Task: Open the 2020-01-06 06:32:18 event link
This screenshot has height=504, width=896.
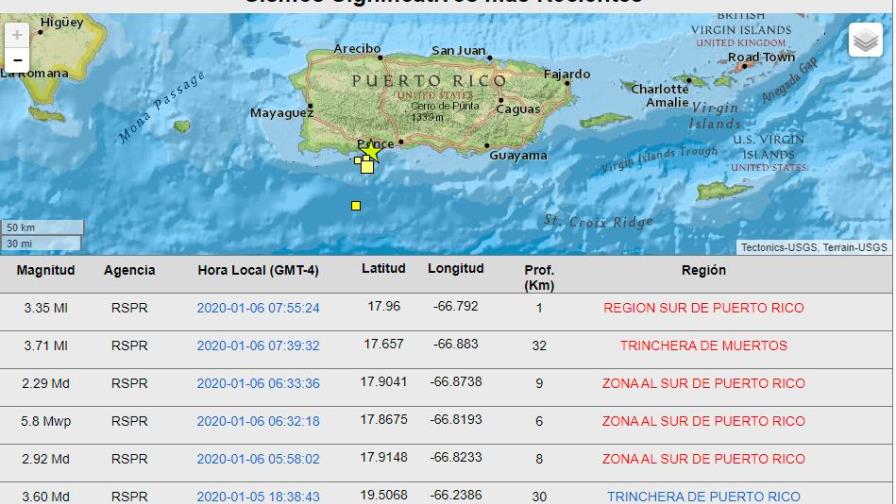Action: click(258, 421)
